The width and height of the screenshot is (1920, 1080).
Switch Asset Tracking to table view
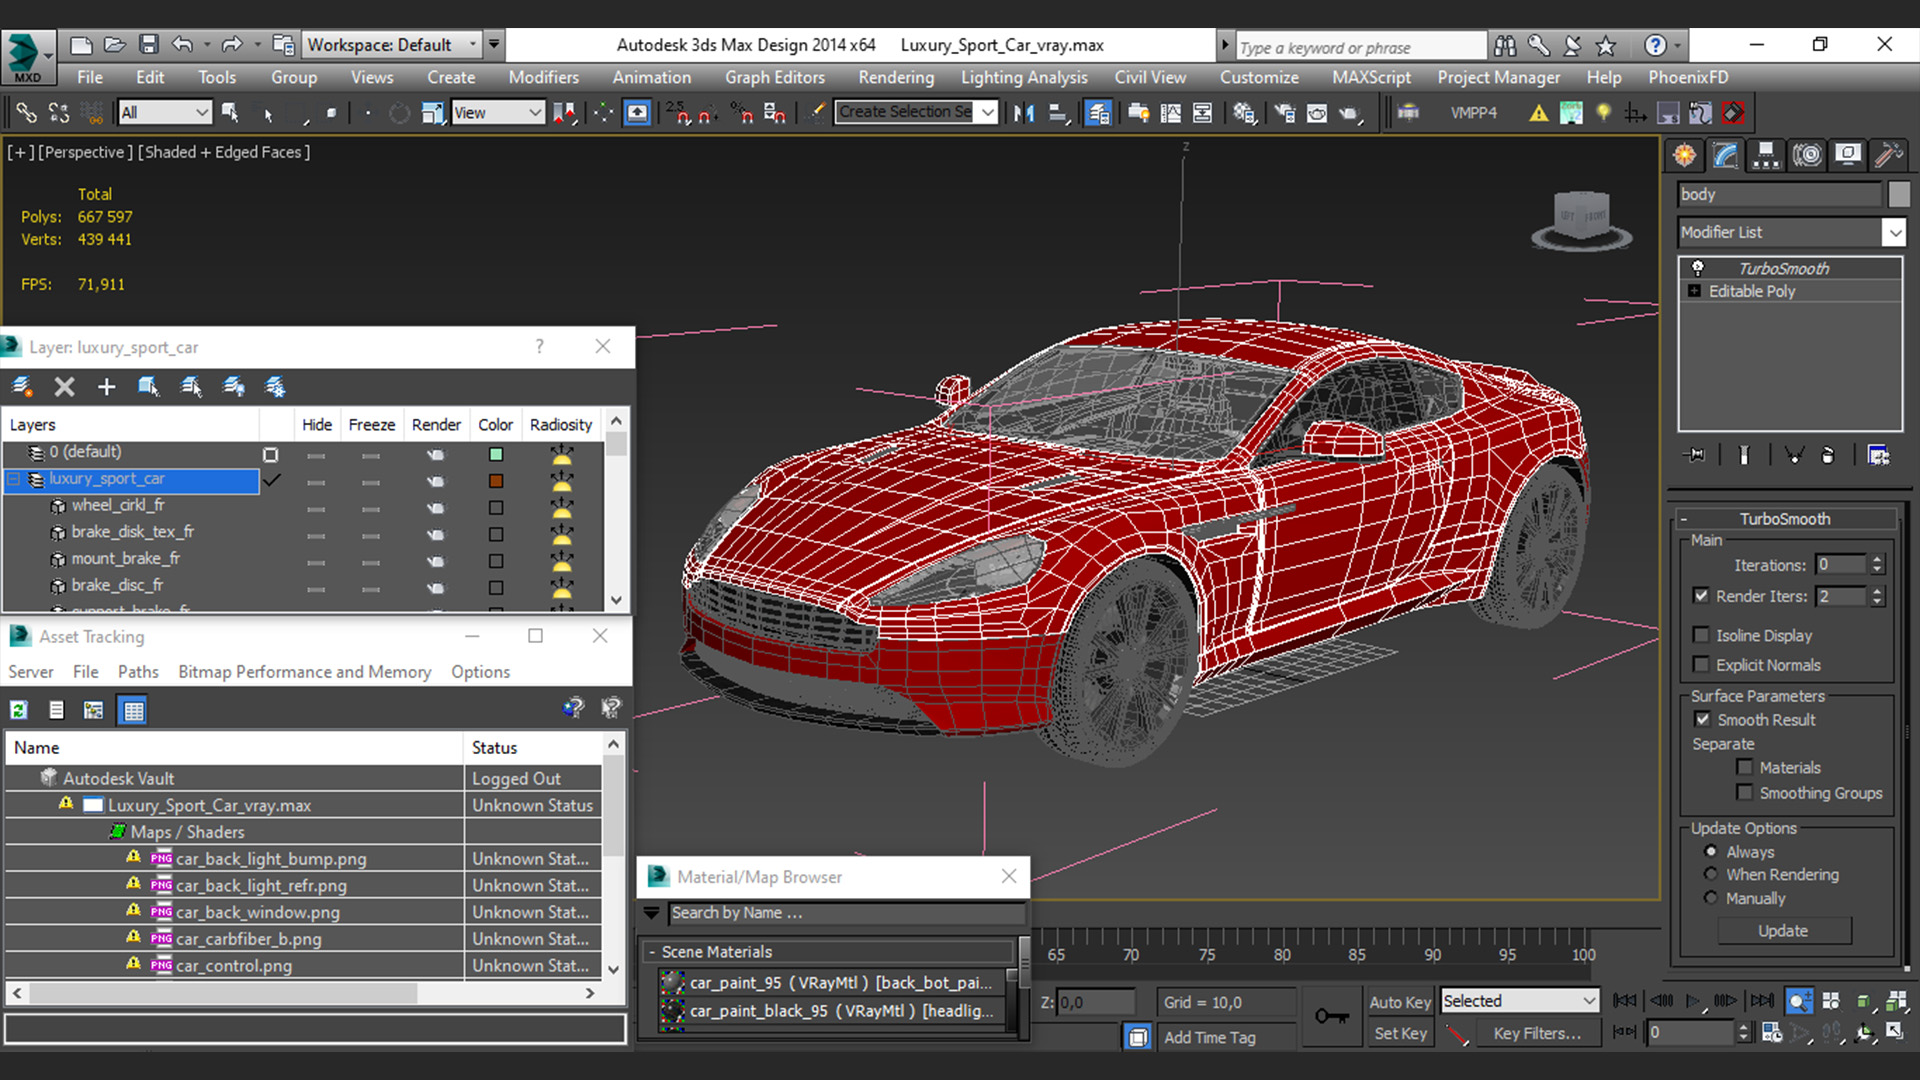click(133, 710)
